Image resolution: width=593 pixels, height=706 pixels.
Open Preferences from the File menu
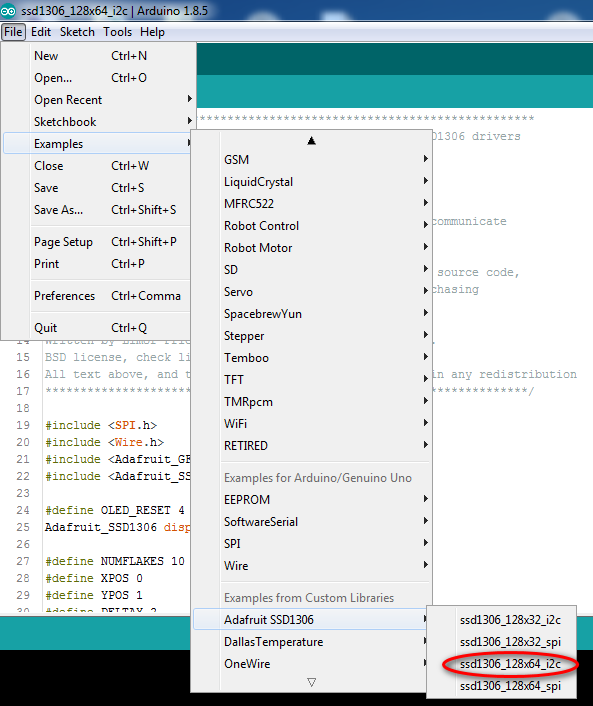point(97,296)
